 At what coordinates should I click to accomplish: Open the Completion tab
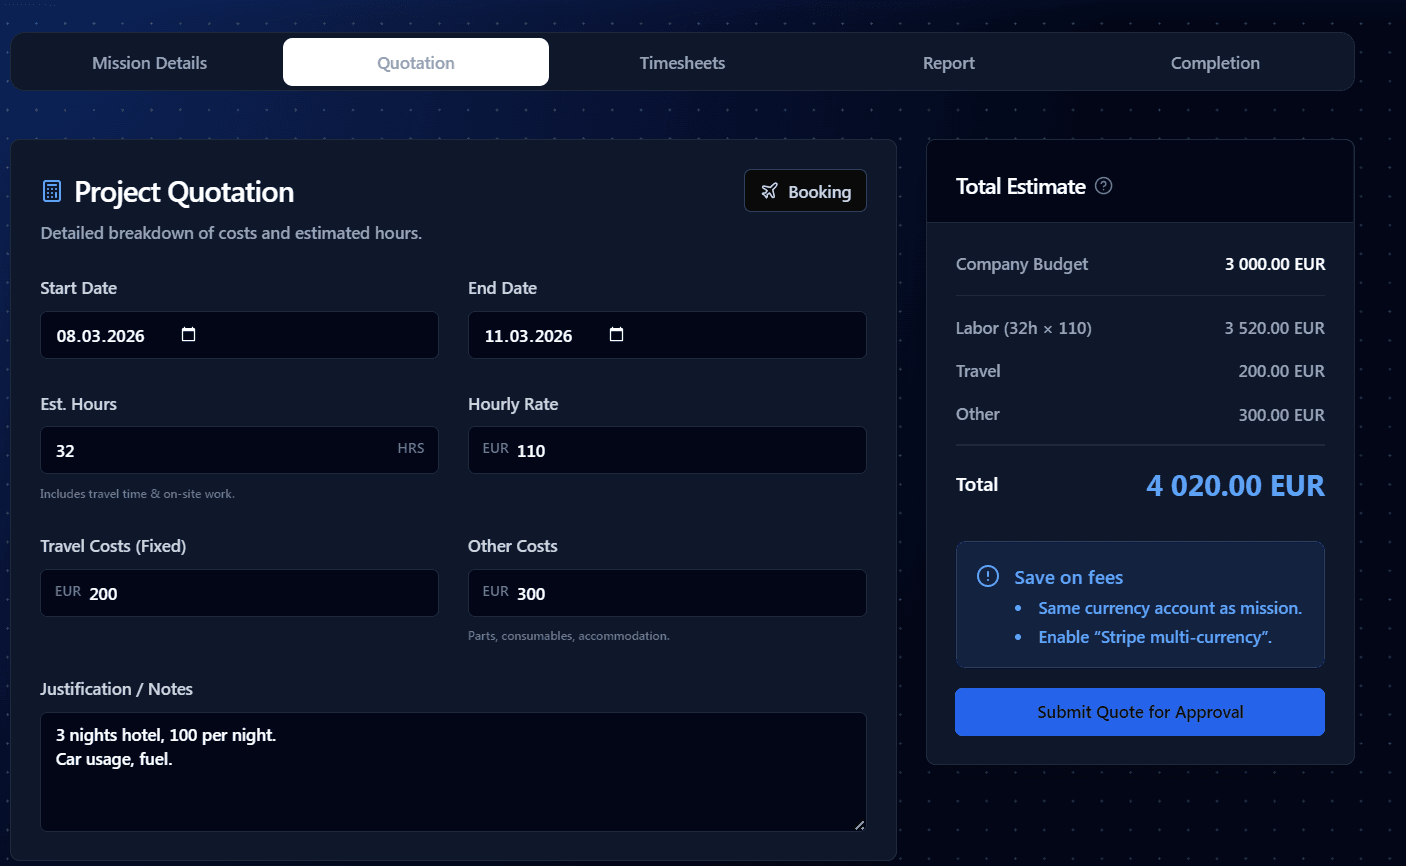pyautogui.click(x=1215, y=63)
